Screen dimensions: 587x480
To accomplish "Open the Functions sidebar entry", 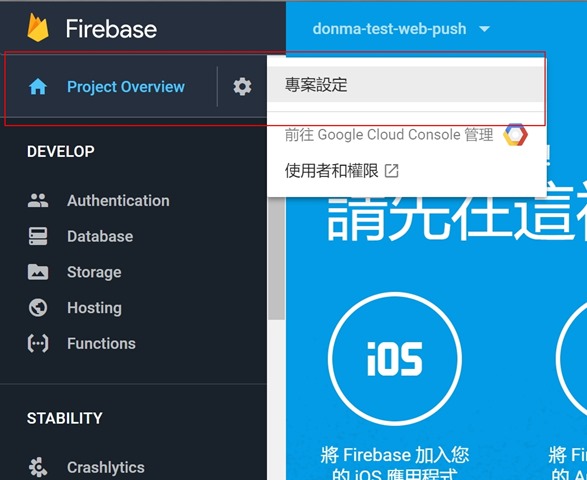I will (x=101, y=343).
